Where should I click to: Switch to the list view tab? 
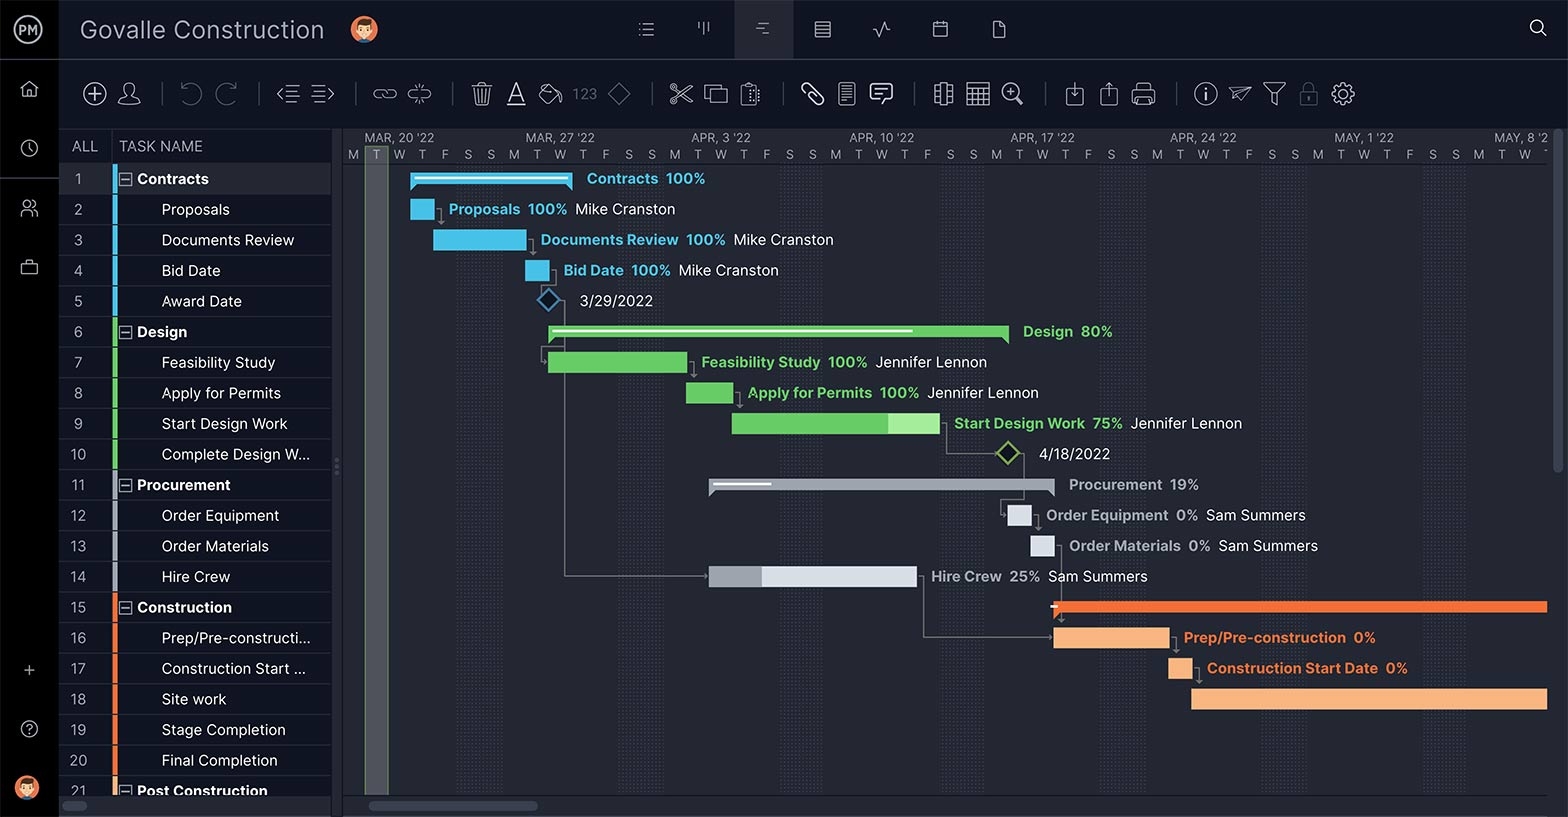click(646, 30)
